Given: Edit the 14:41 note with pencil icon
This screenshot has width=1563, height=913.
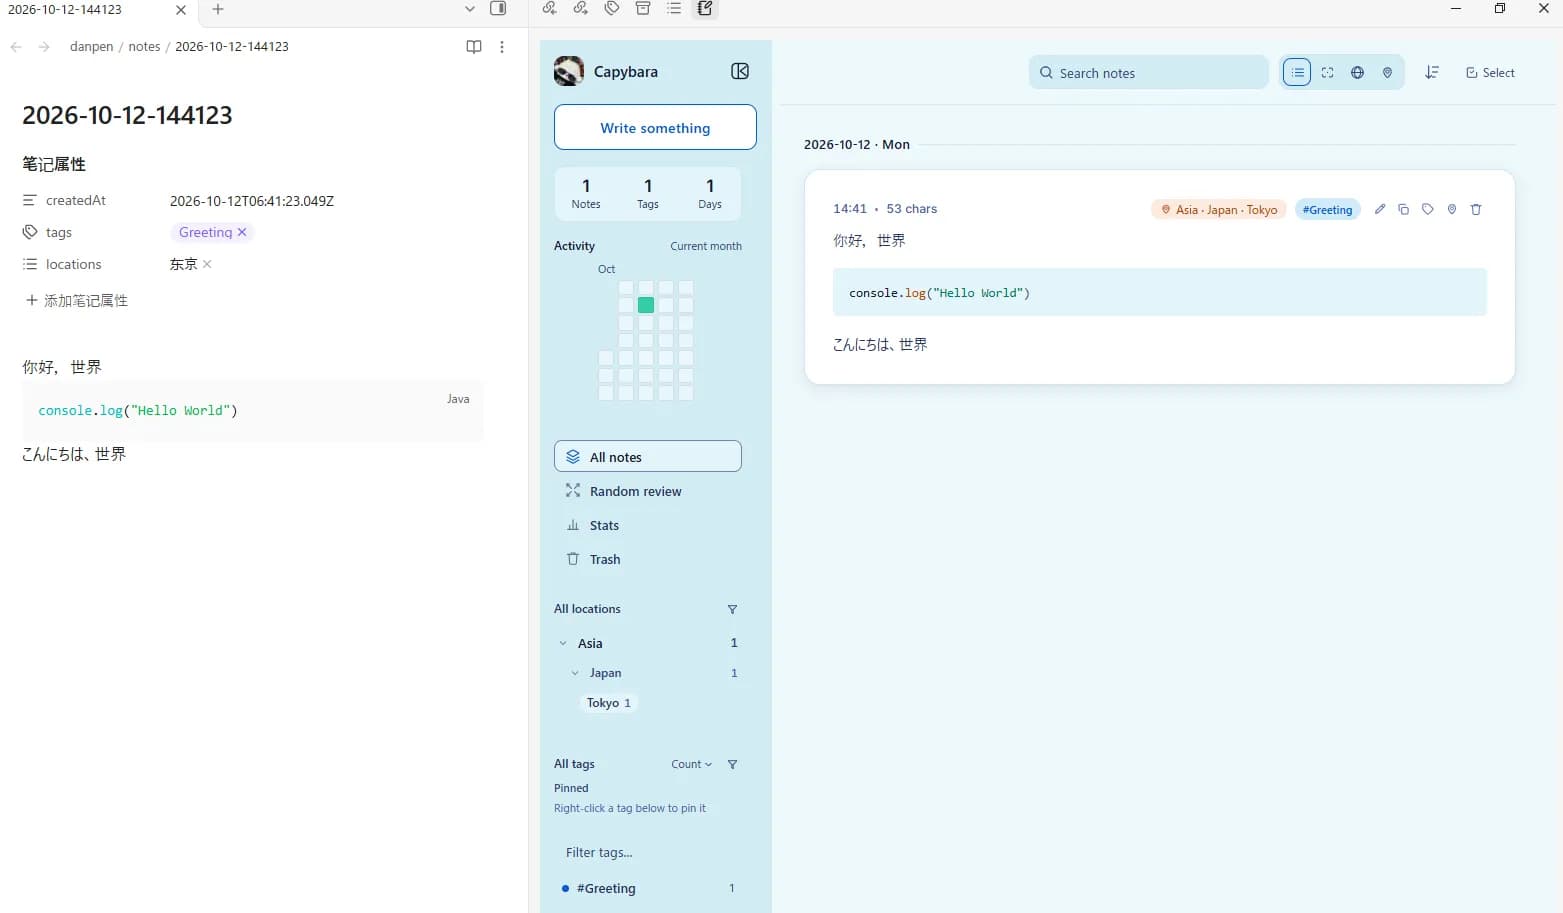Looking at the screenshot, I should [x=1380, y=209].
